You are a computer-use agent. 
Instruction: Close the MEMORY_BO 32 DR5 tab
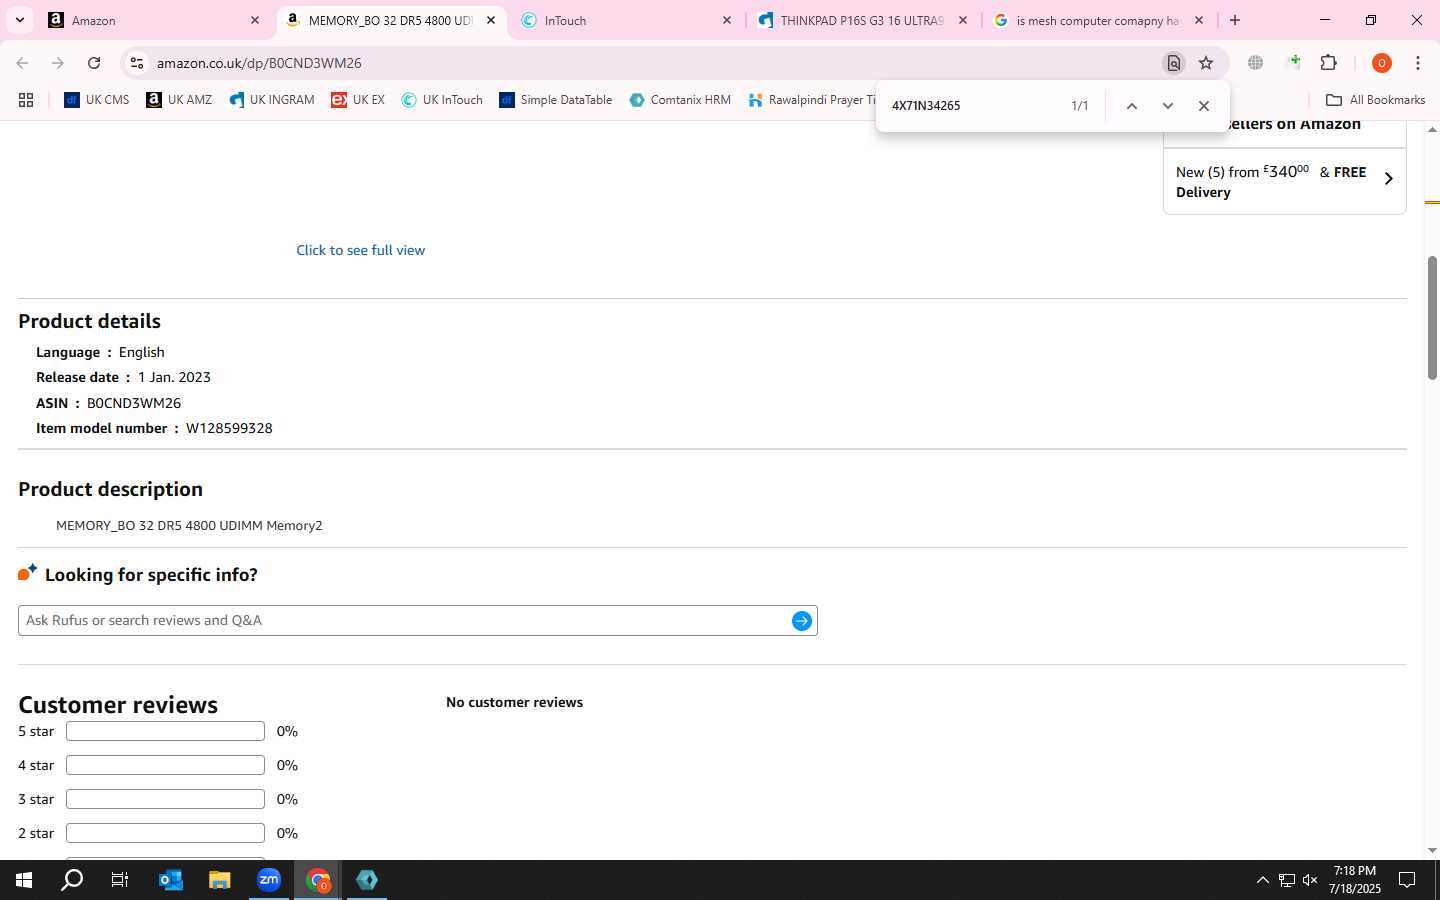491,20
